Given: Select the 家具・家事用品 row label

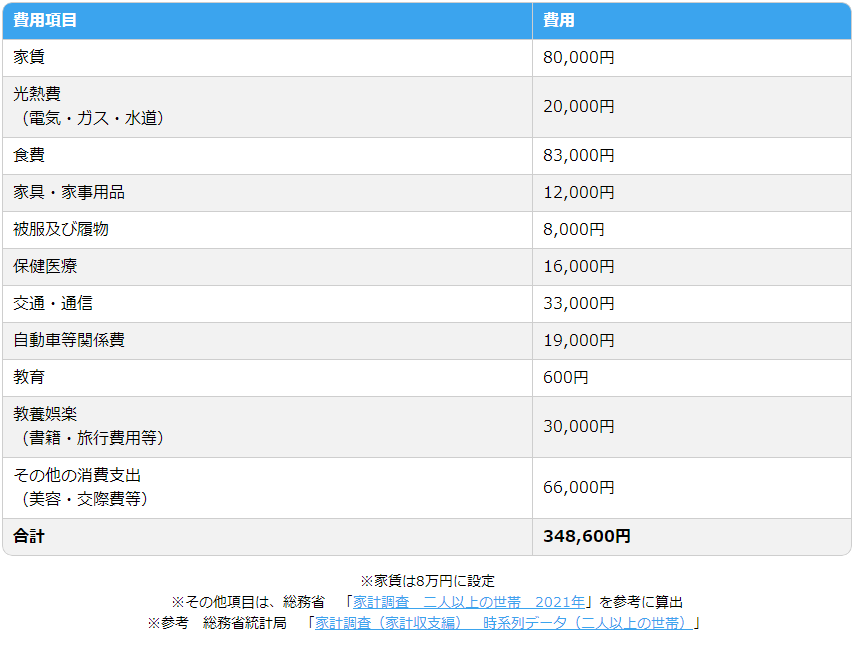Looking at the screenshot, I should [x=69, y=193].
